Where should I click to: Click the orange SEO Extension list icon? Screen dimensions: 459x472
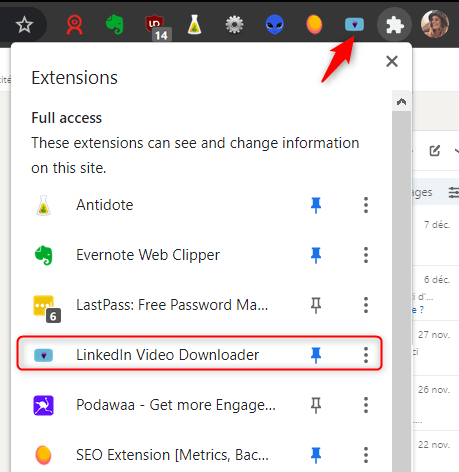43,455
